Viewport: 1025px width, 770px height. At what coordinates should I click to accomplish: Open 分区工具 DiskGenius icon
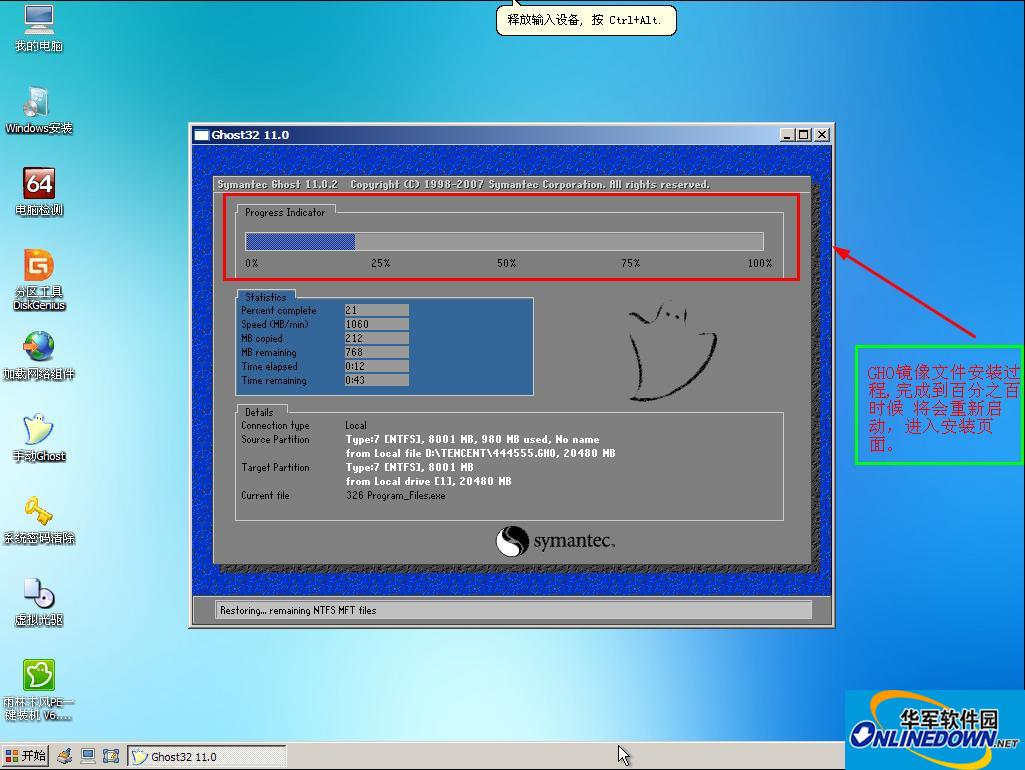click(39, 280)
